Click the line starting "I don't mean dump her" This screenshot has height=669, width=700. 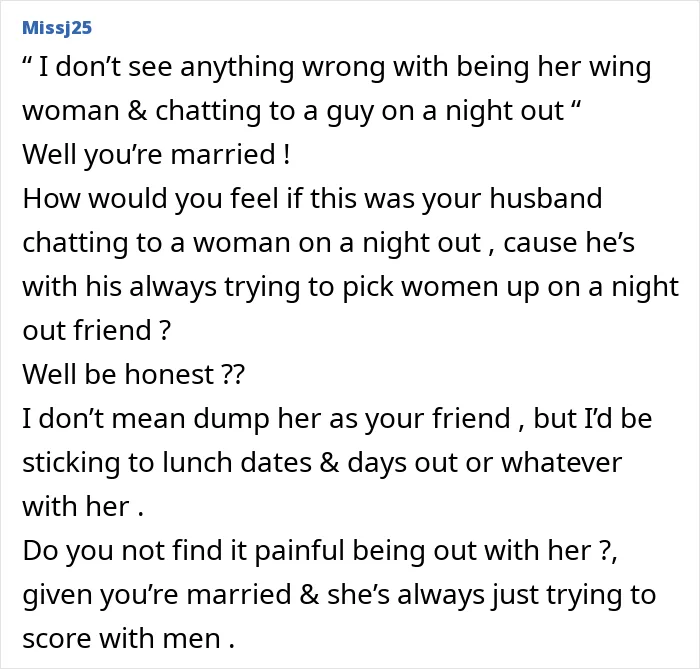(x=338, y=419)
